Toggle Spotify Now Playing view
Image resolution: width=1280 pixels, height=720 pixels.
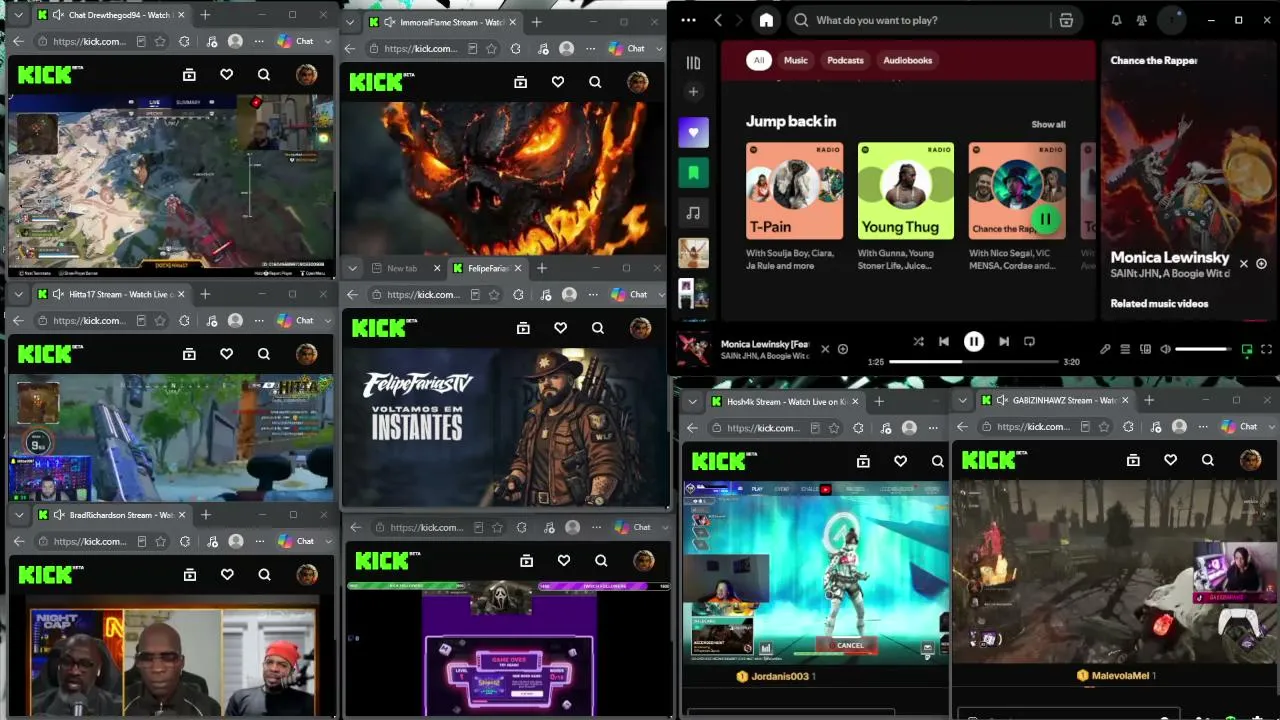point(1247,349)
